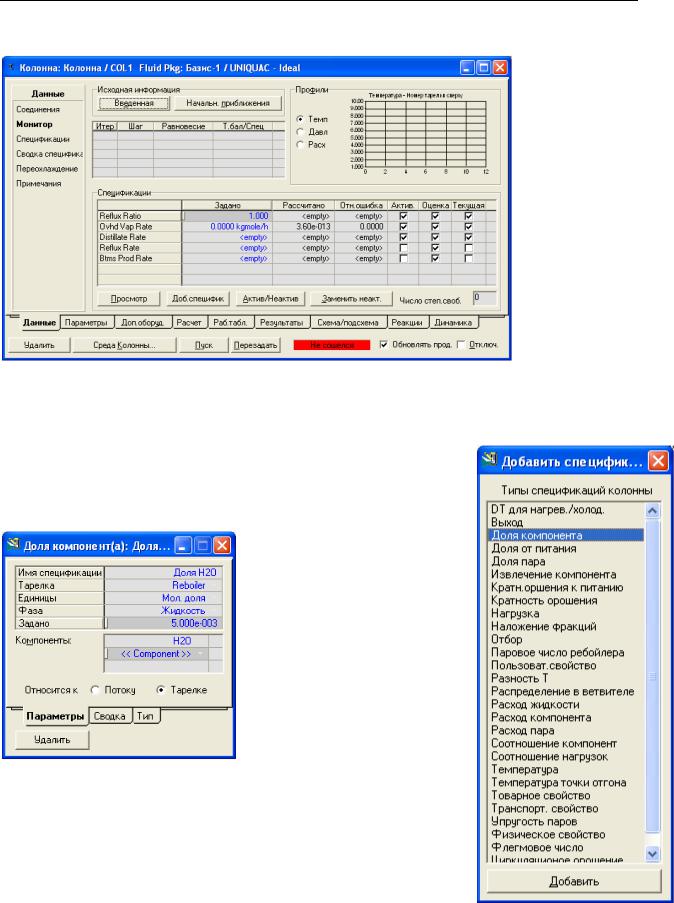Open the Динамика tab
The image size is (674, 903).
(453, 323)
